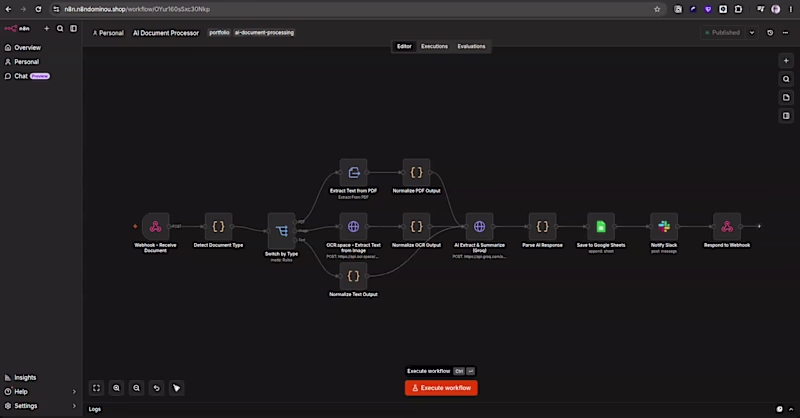
Task: Select the Parse AI Response node
Action: click(542, 227)
